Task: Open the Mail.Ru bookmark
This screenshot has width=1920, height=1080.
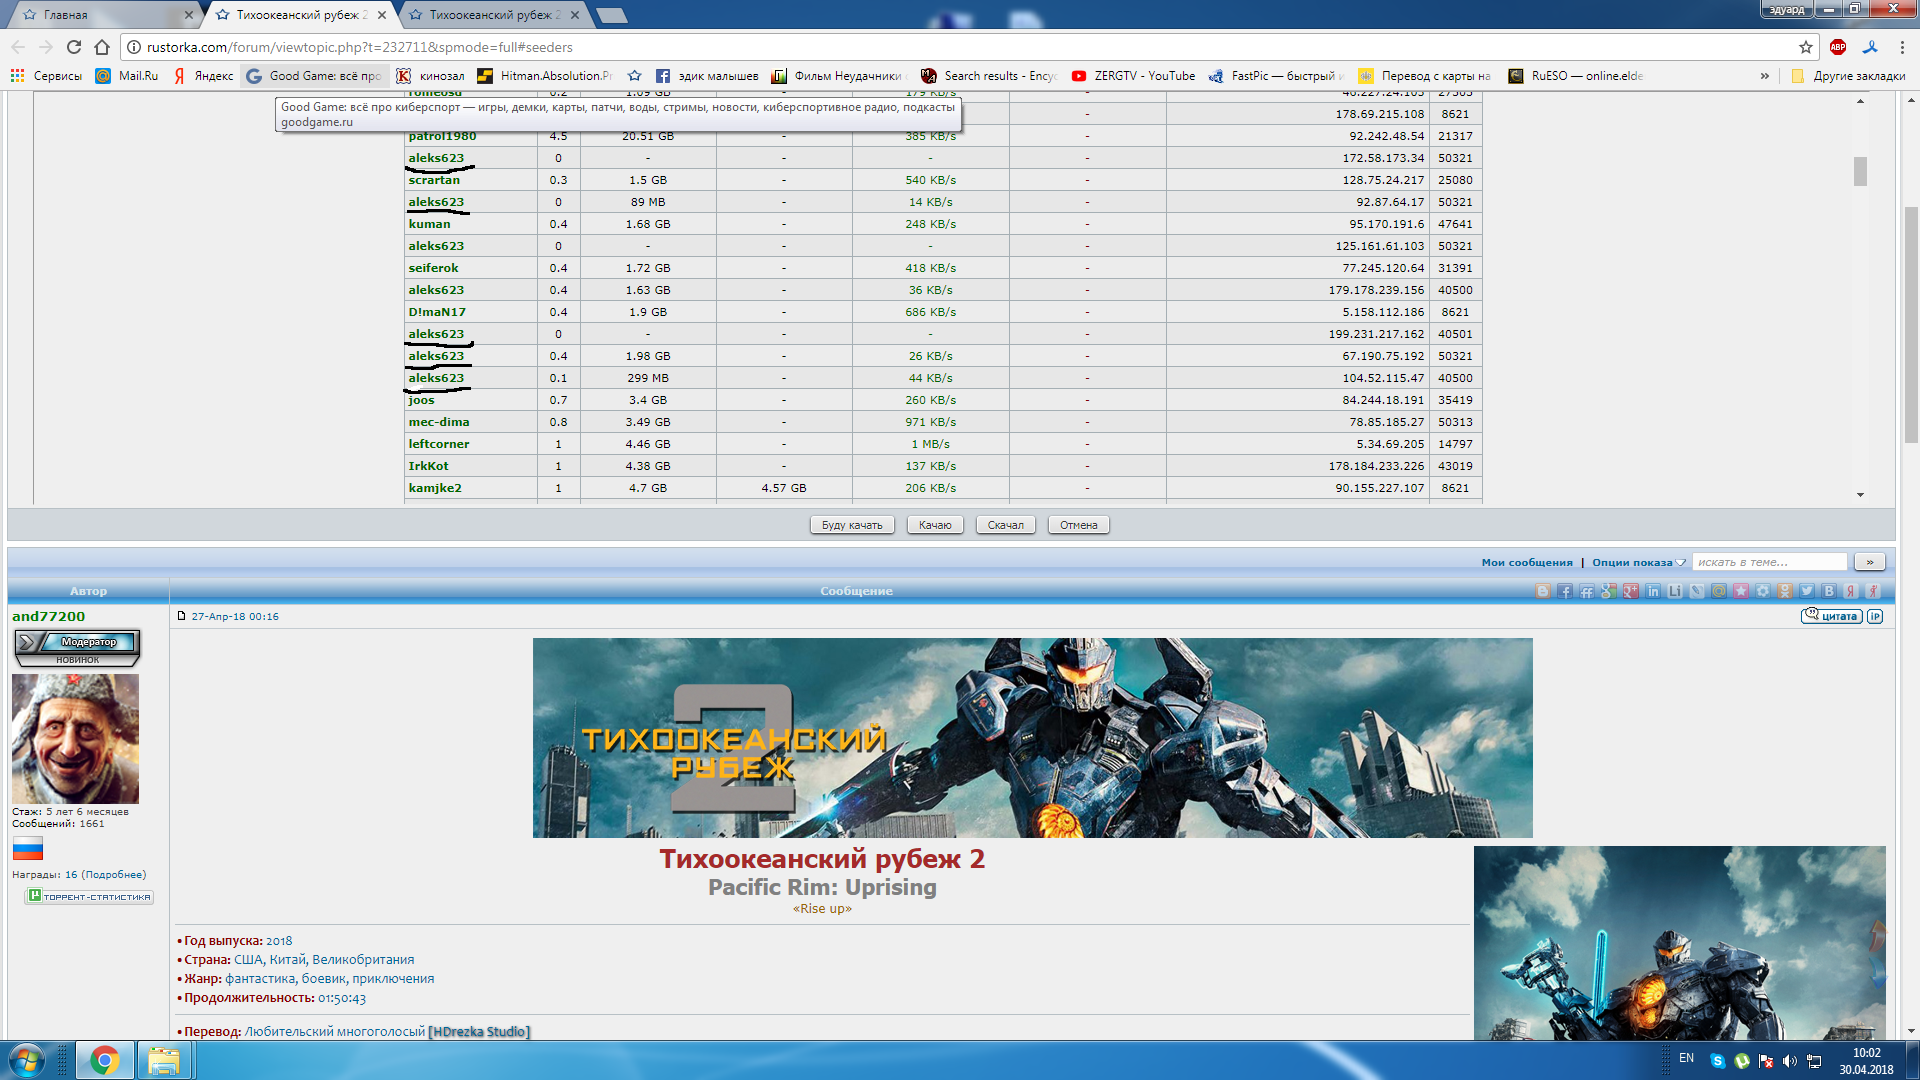Action: [x=127, y=76]
